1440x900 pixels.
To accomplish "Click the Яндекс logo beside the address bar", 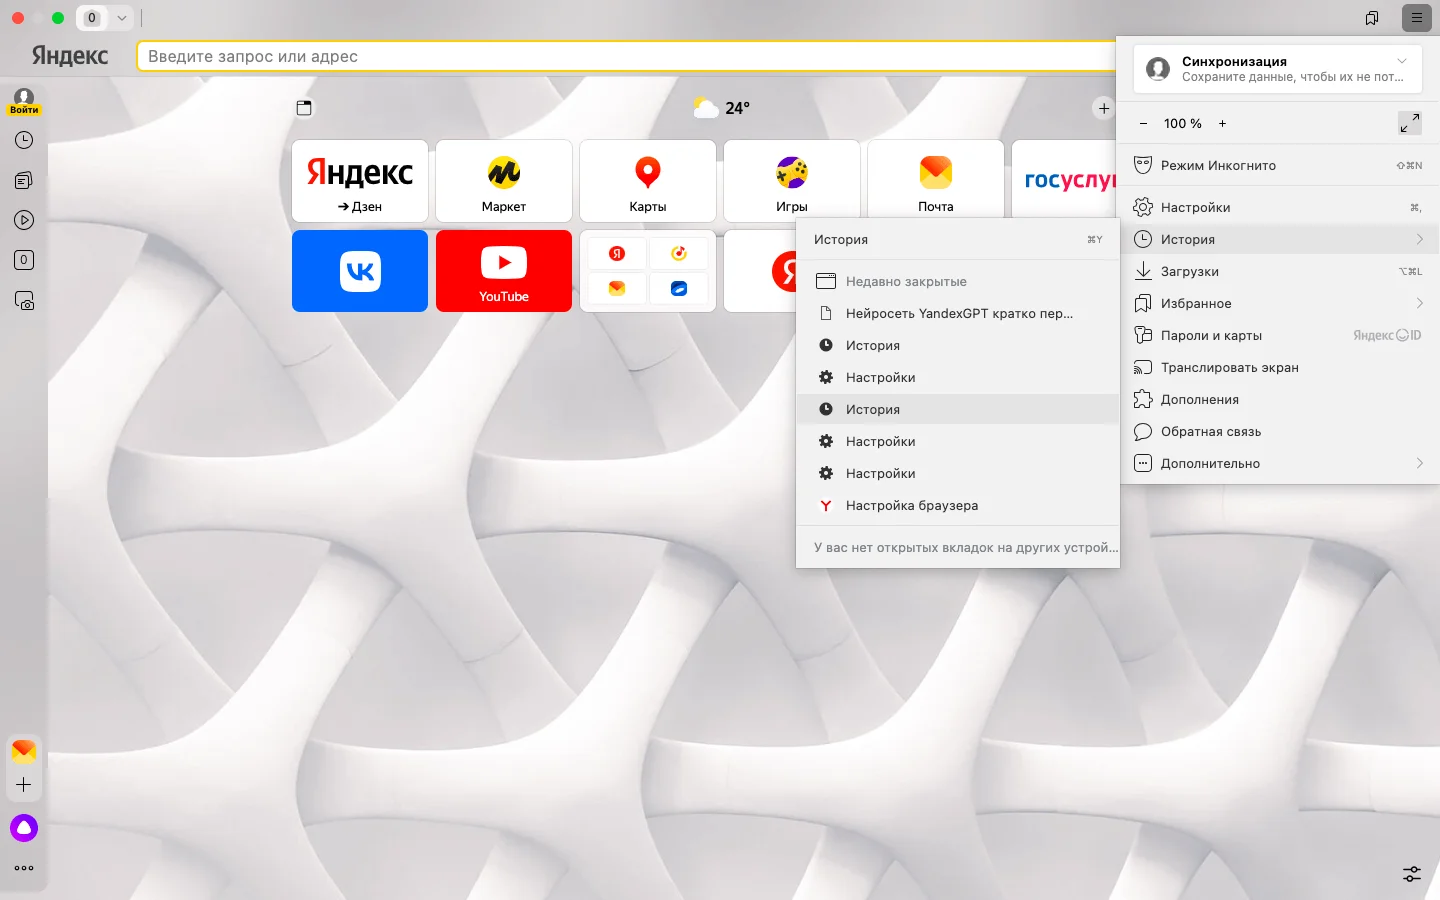I will [x=70, y=56].
